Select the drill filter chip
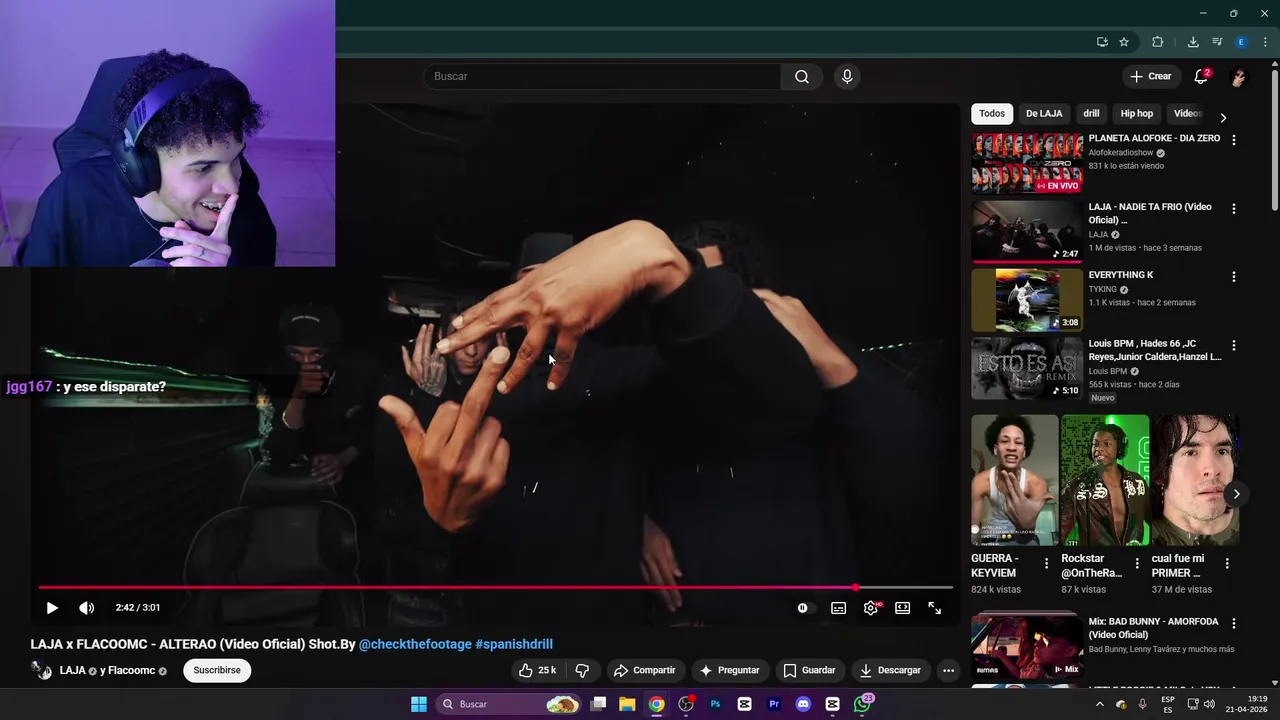 (1091, 114)
